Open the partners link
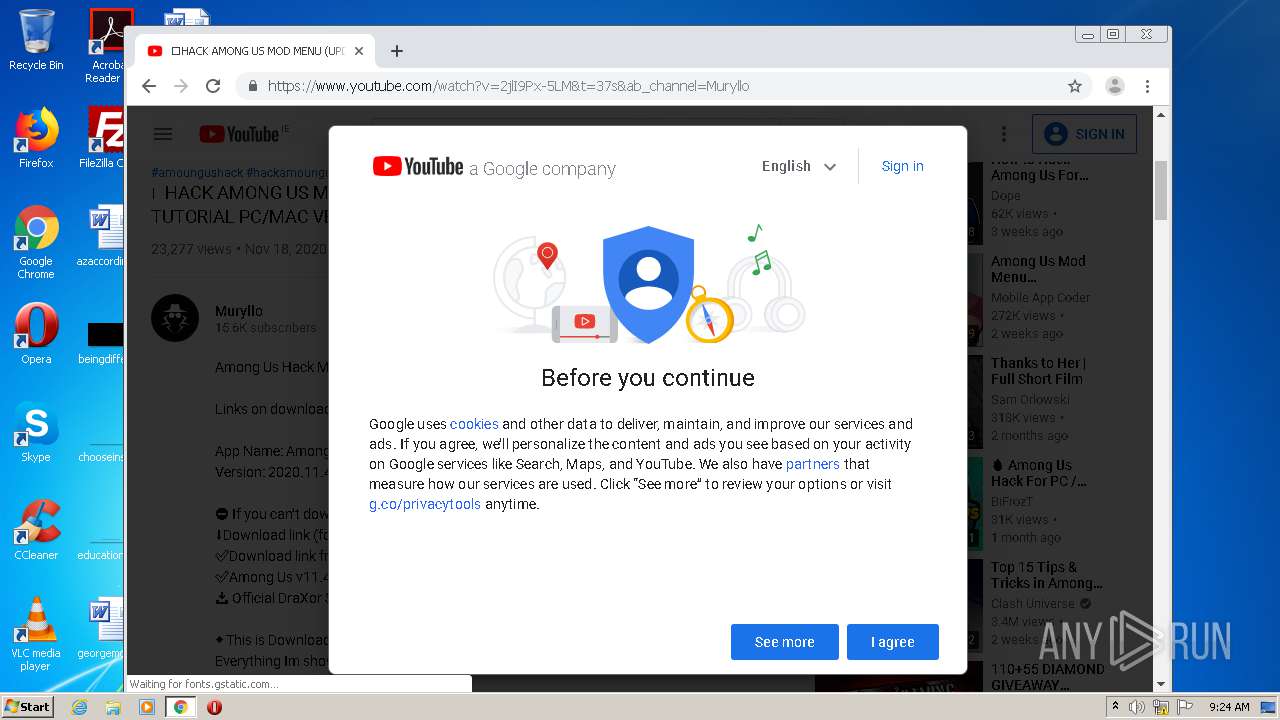1280x720 pixels. click(x=813, y=464)
